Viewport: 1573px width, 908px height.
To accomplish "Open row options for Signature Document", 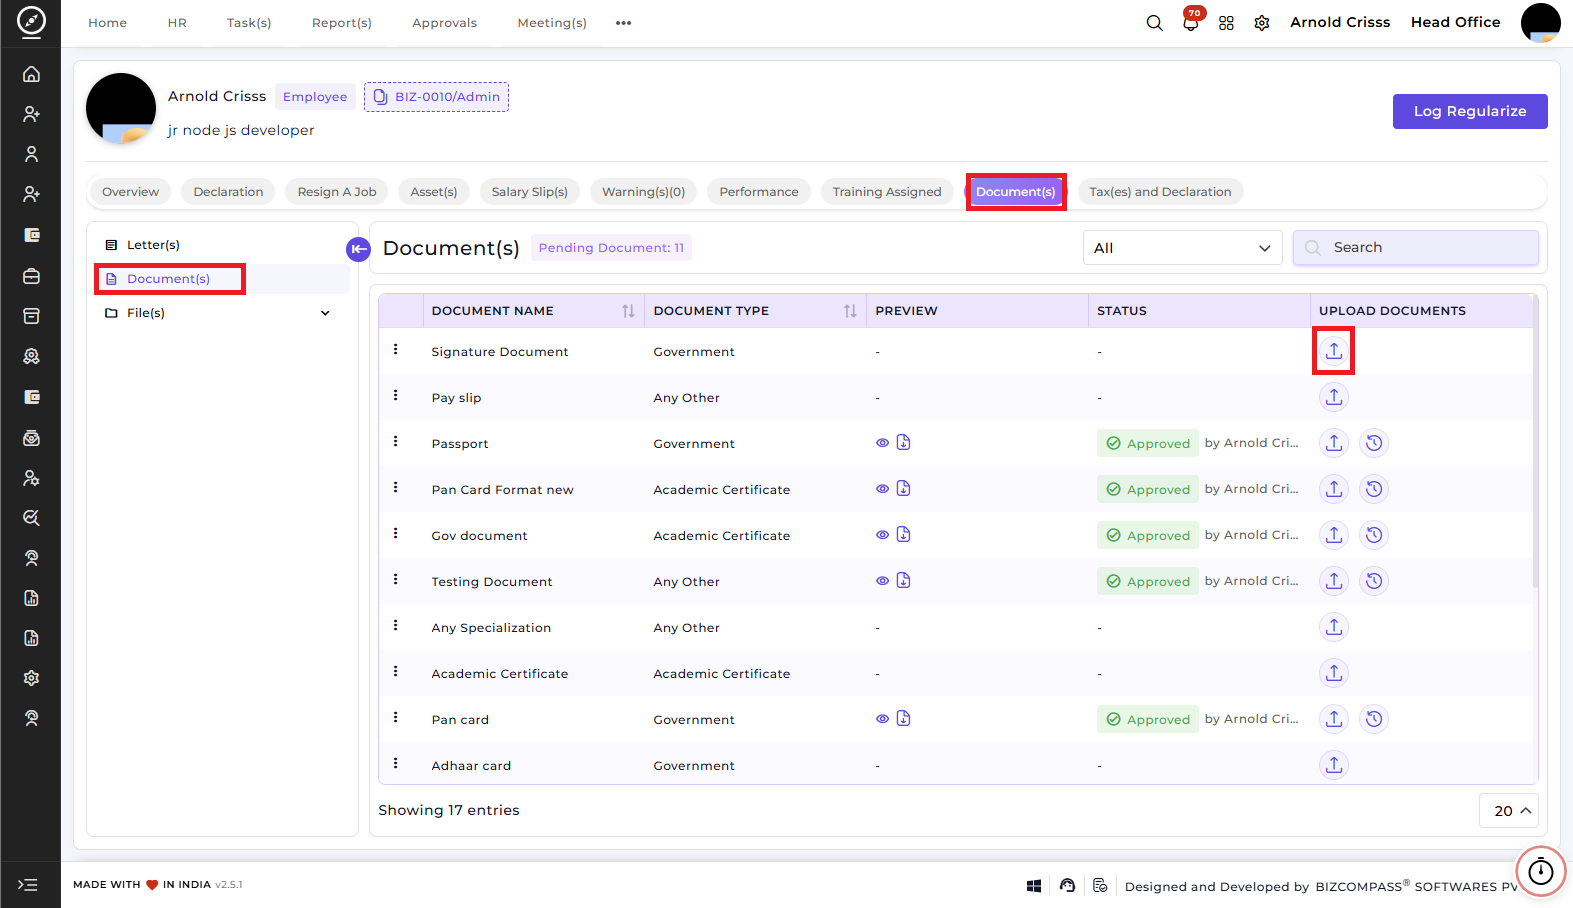I will tap(396, 349).
